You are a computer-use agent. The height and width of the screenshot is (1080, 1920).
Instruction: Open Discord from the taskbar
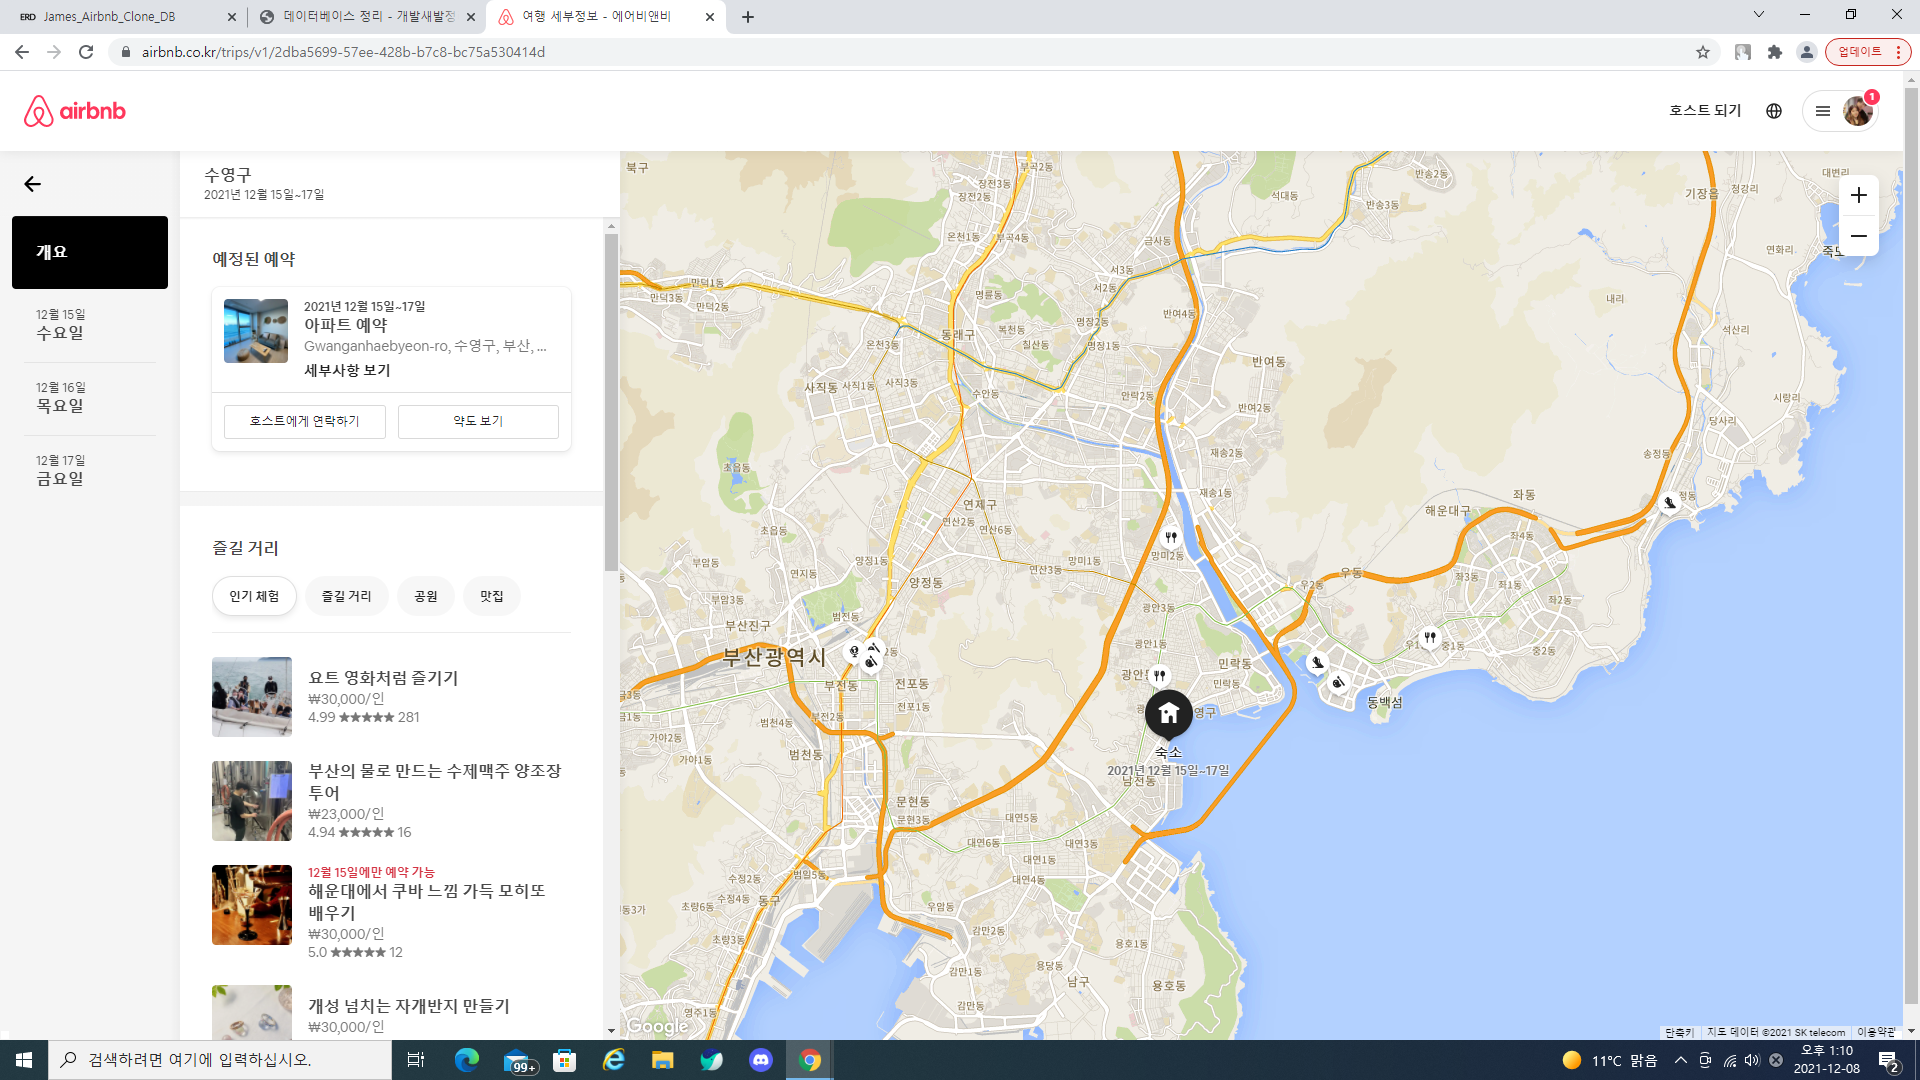pos(761,1060)
